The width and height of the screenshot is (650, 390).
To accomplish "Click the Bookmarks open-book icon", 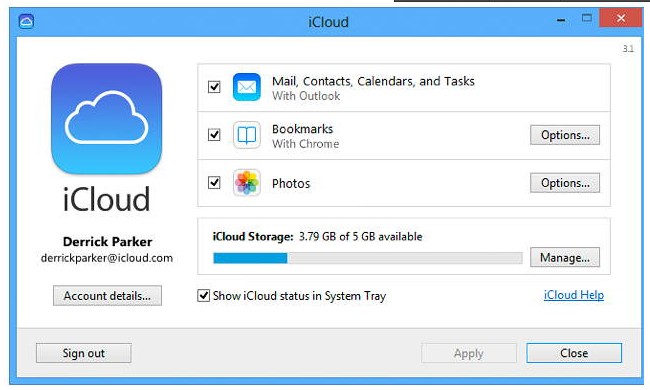I will tap(247, 135).
